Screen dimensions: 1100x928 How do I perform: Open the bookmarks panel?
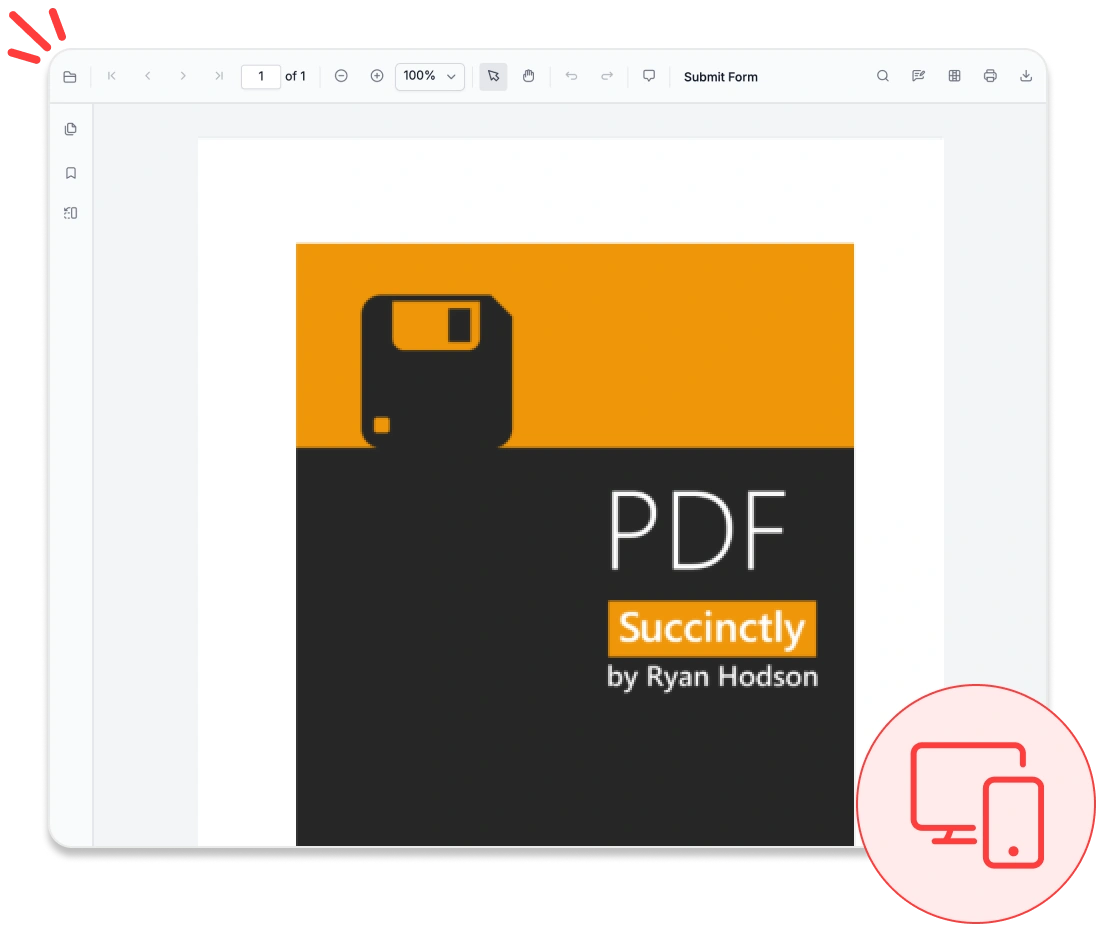coord(71,173)
